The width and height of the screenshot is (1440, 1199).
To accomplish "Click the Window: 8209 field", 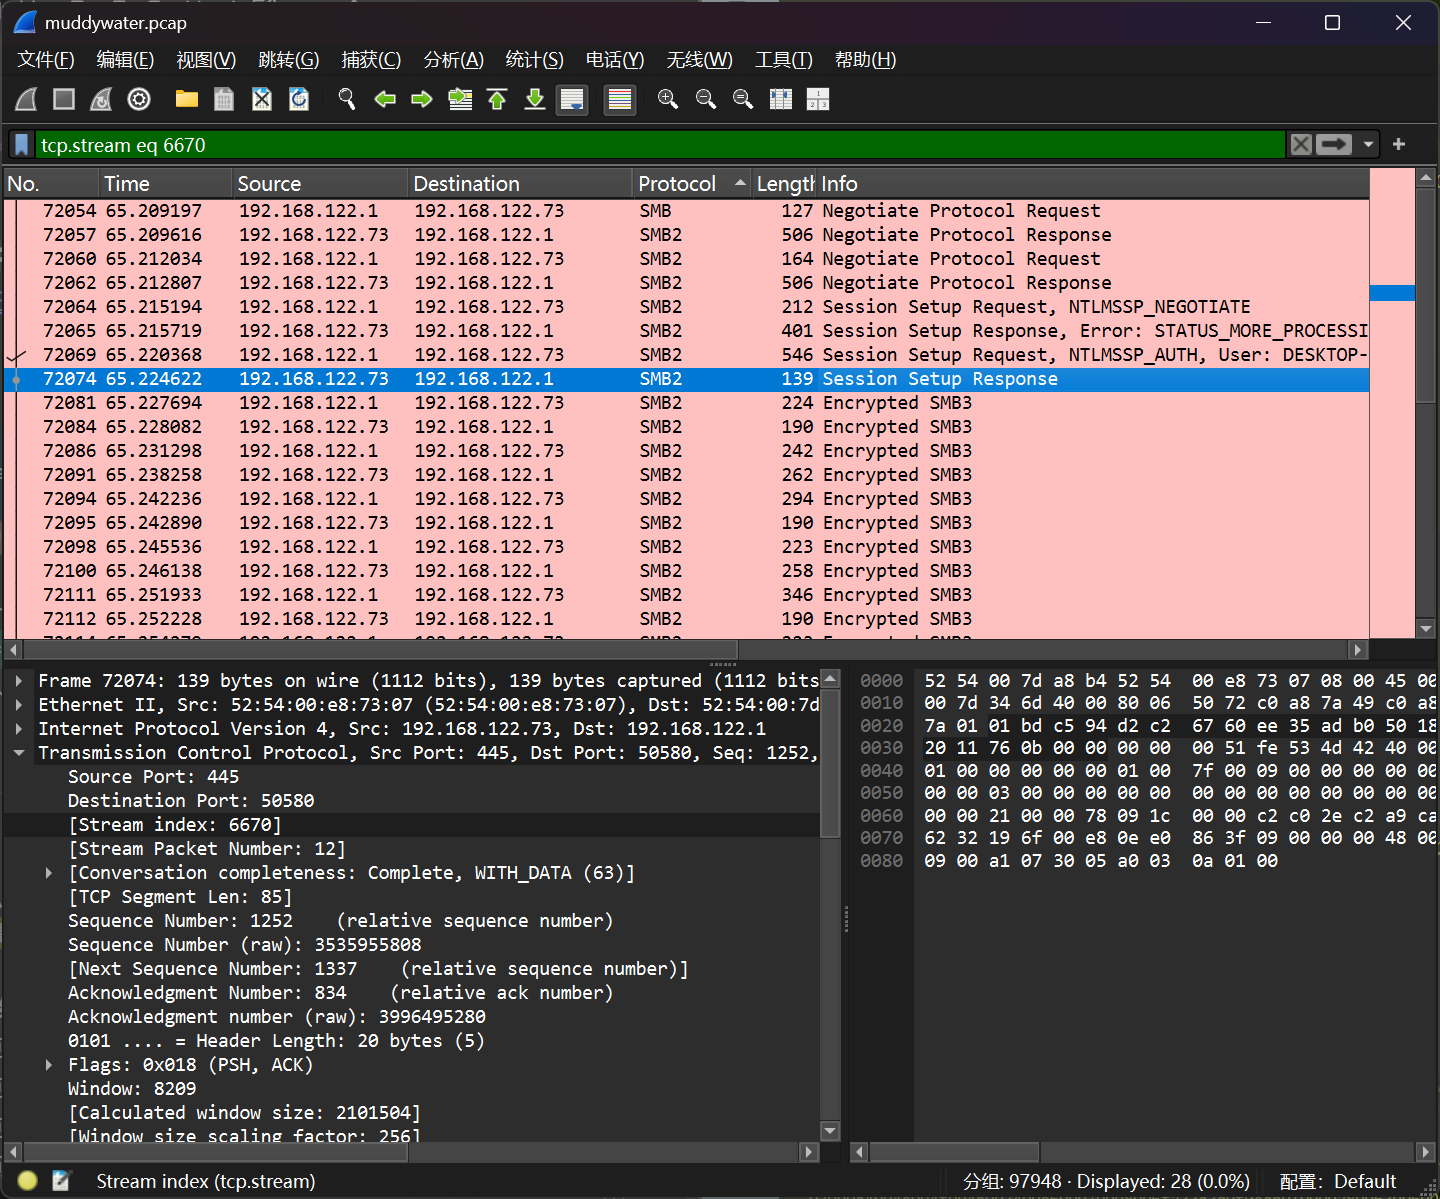I will 132,1089.
